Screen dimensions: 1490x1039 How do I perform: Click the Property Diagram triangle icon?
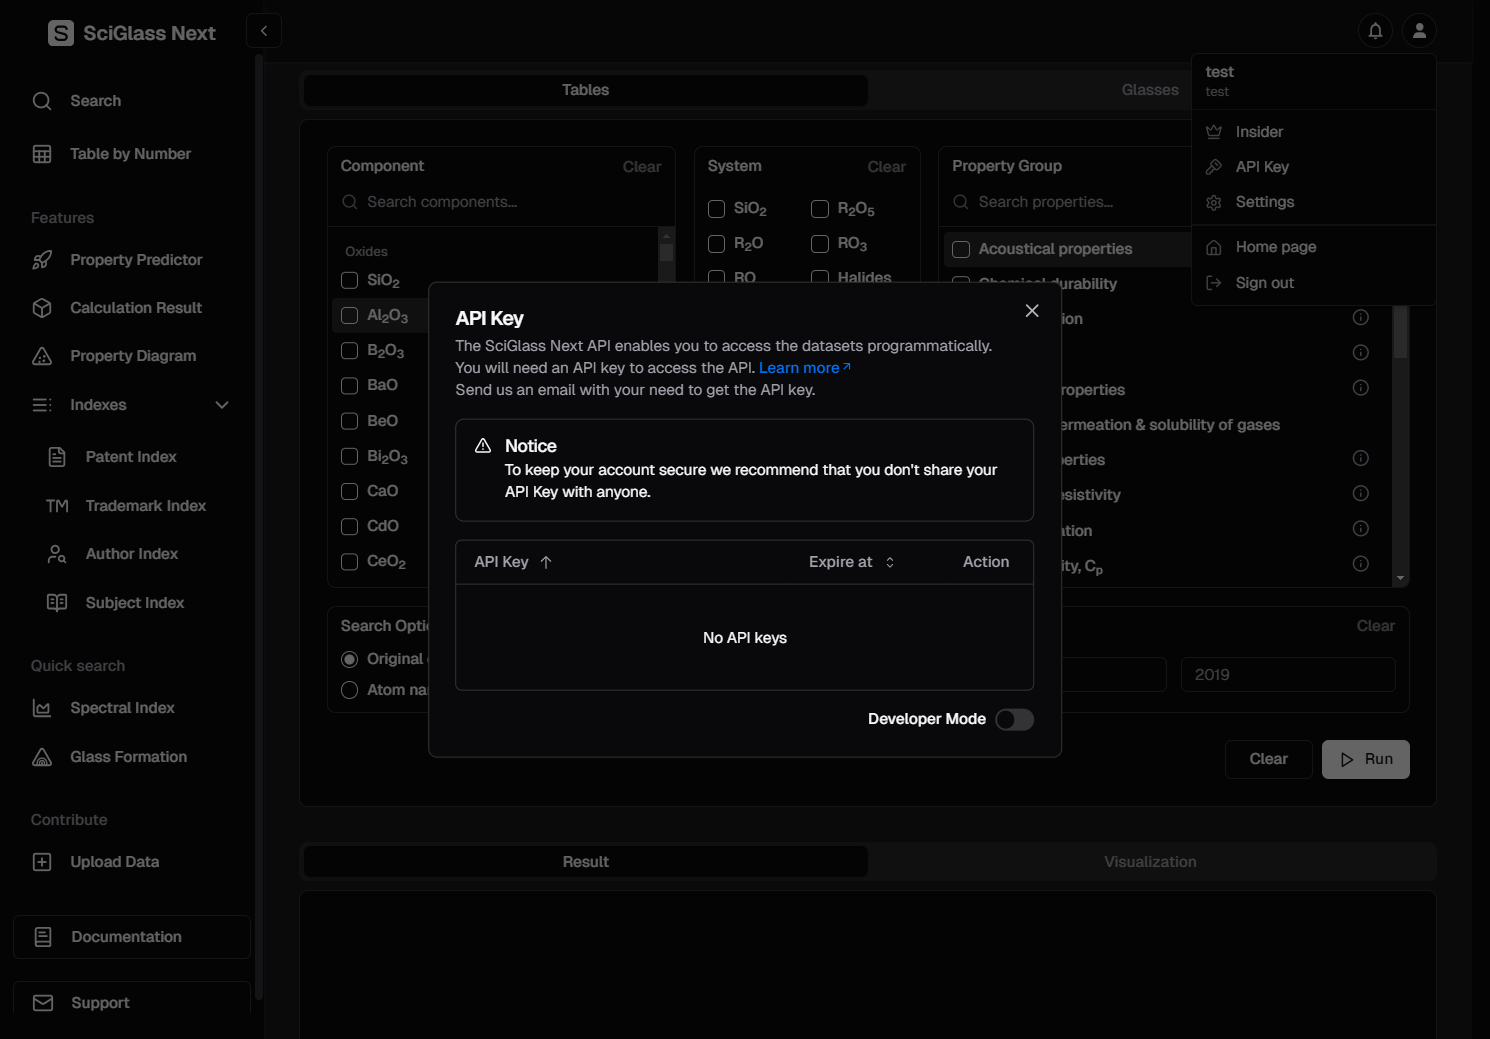(42, 356)
